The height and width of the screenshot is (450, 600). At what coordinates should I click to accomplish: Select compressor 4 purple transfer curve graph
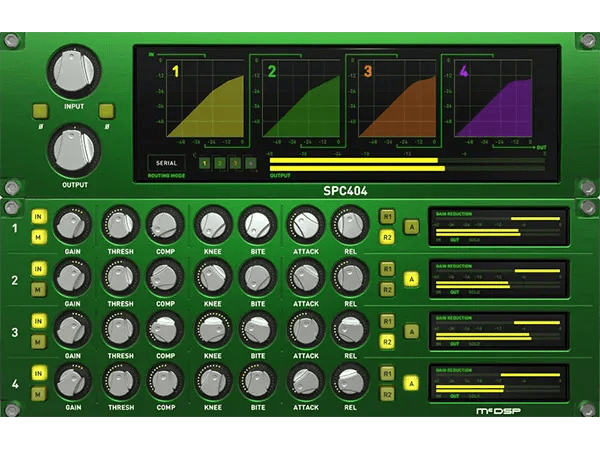click(x=493, y=98)
